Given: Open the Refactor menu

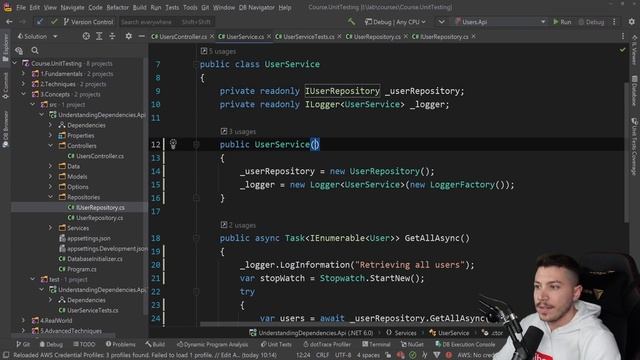Looking at the screenshot, I should [x=118, y=7].
